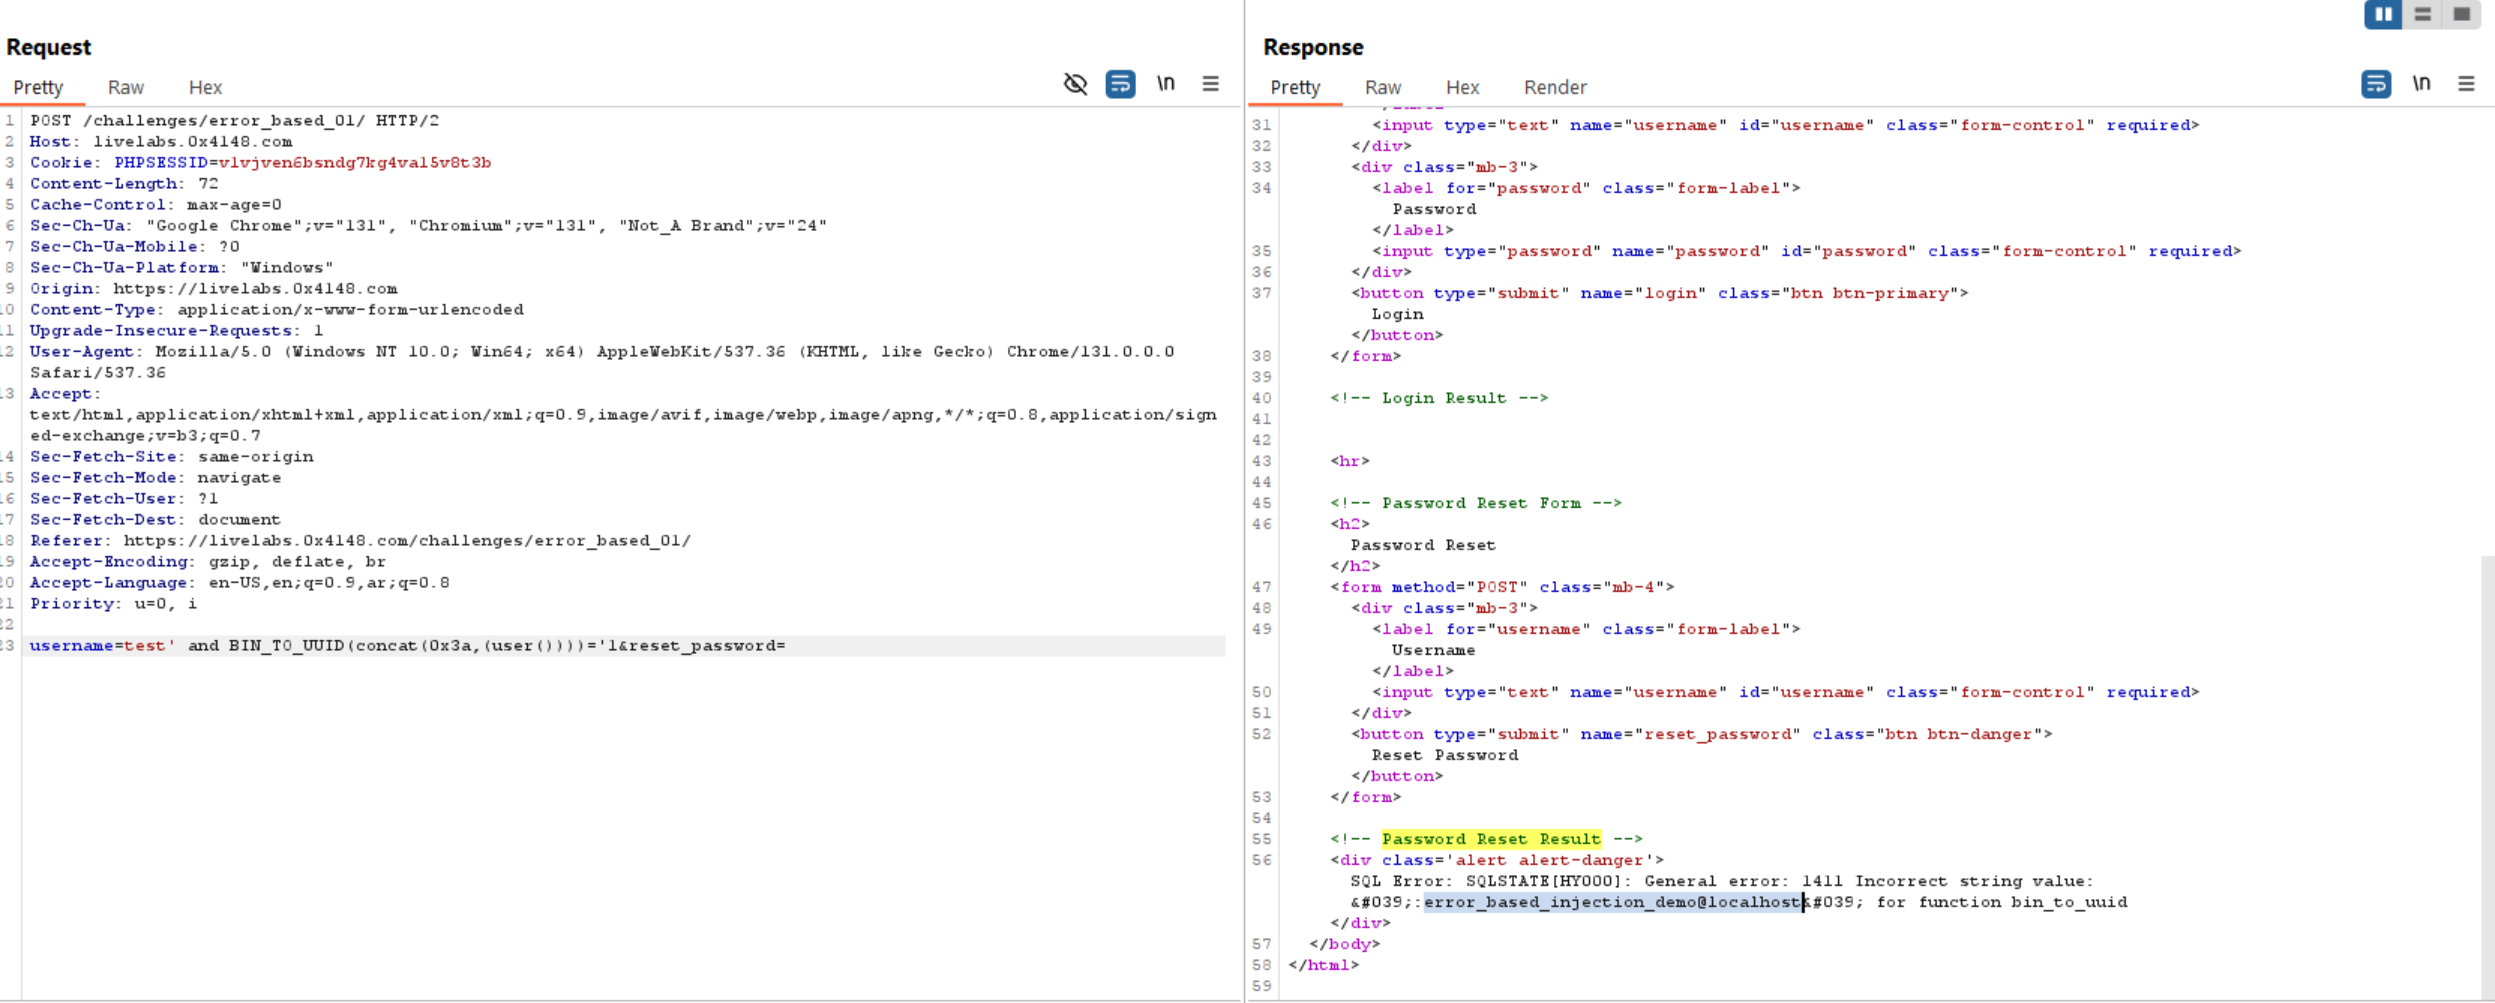Click the POST /challenges/error_based_01/ request line
Viewport: 2495px width, 1003px height.
(234, 121)
